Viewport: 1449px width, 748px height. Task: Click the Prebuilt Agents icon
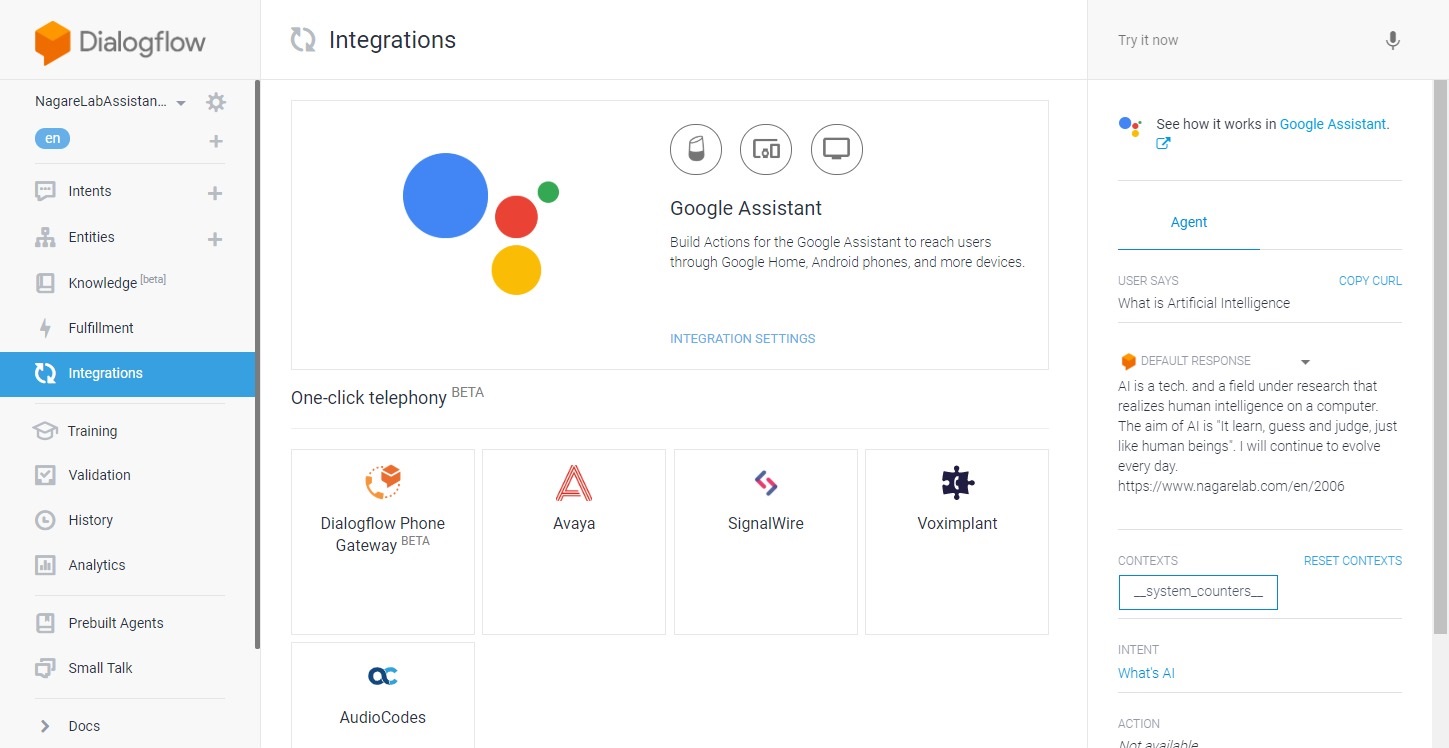click(45, 623)
